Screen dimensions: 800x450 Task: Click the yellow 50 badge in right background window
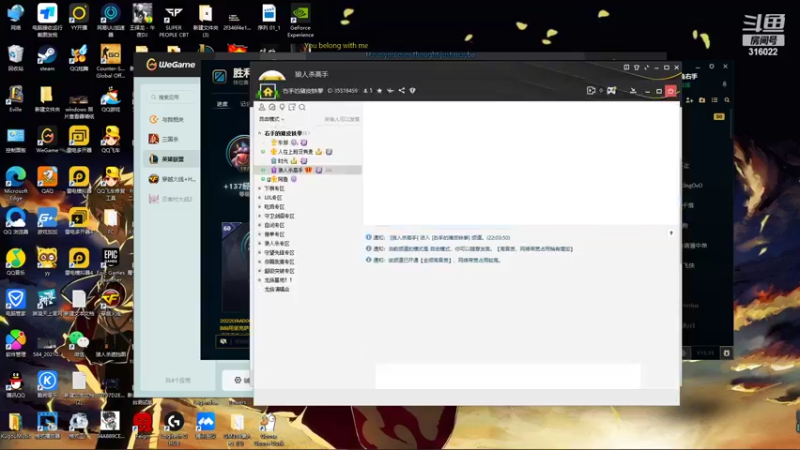(719, 116)
